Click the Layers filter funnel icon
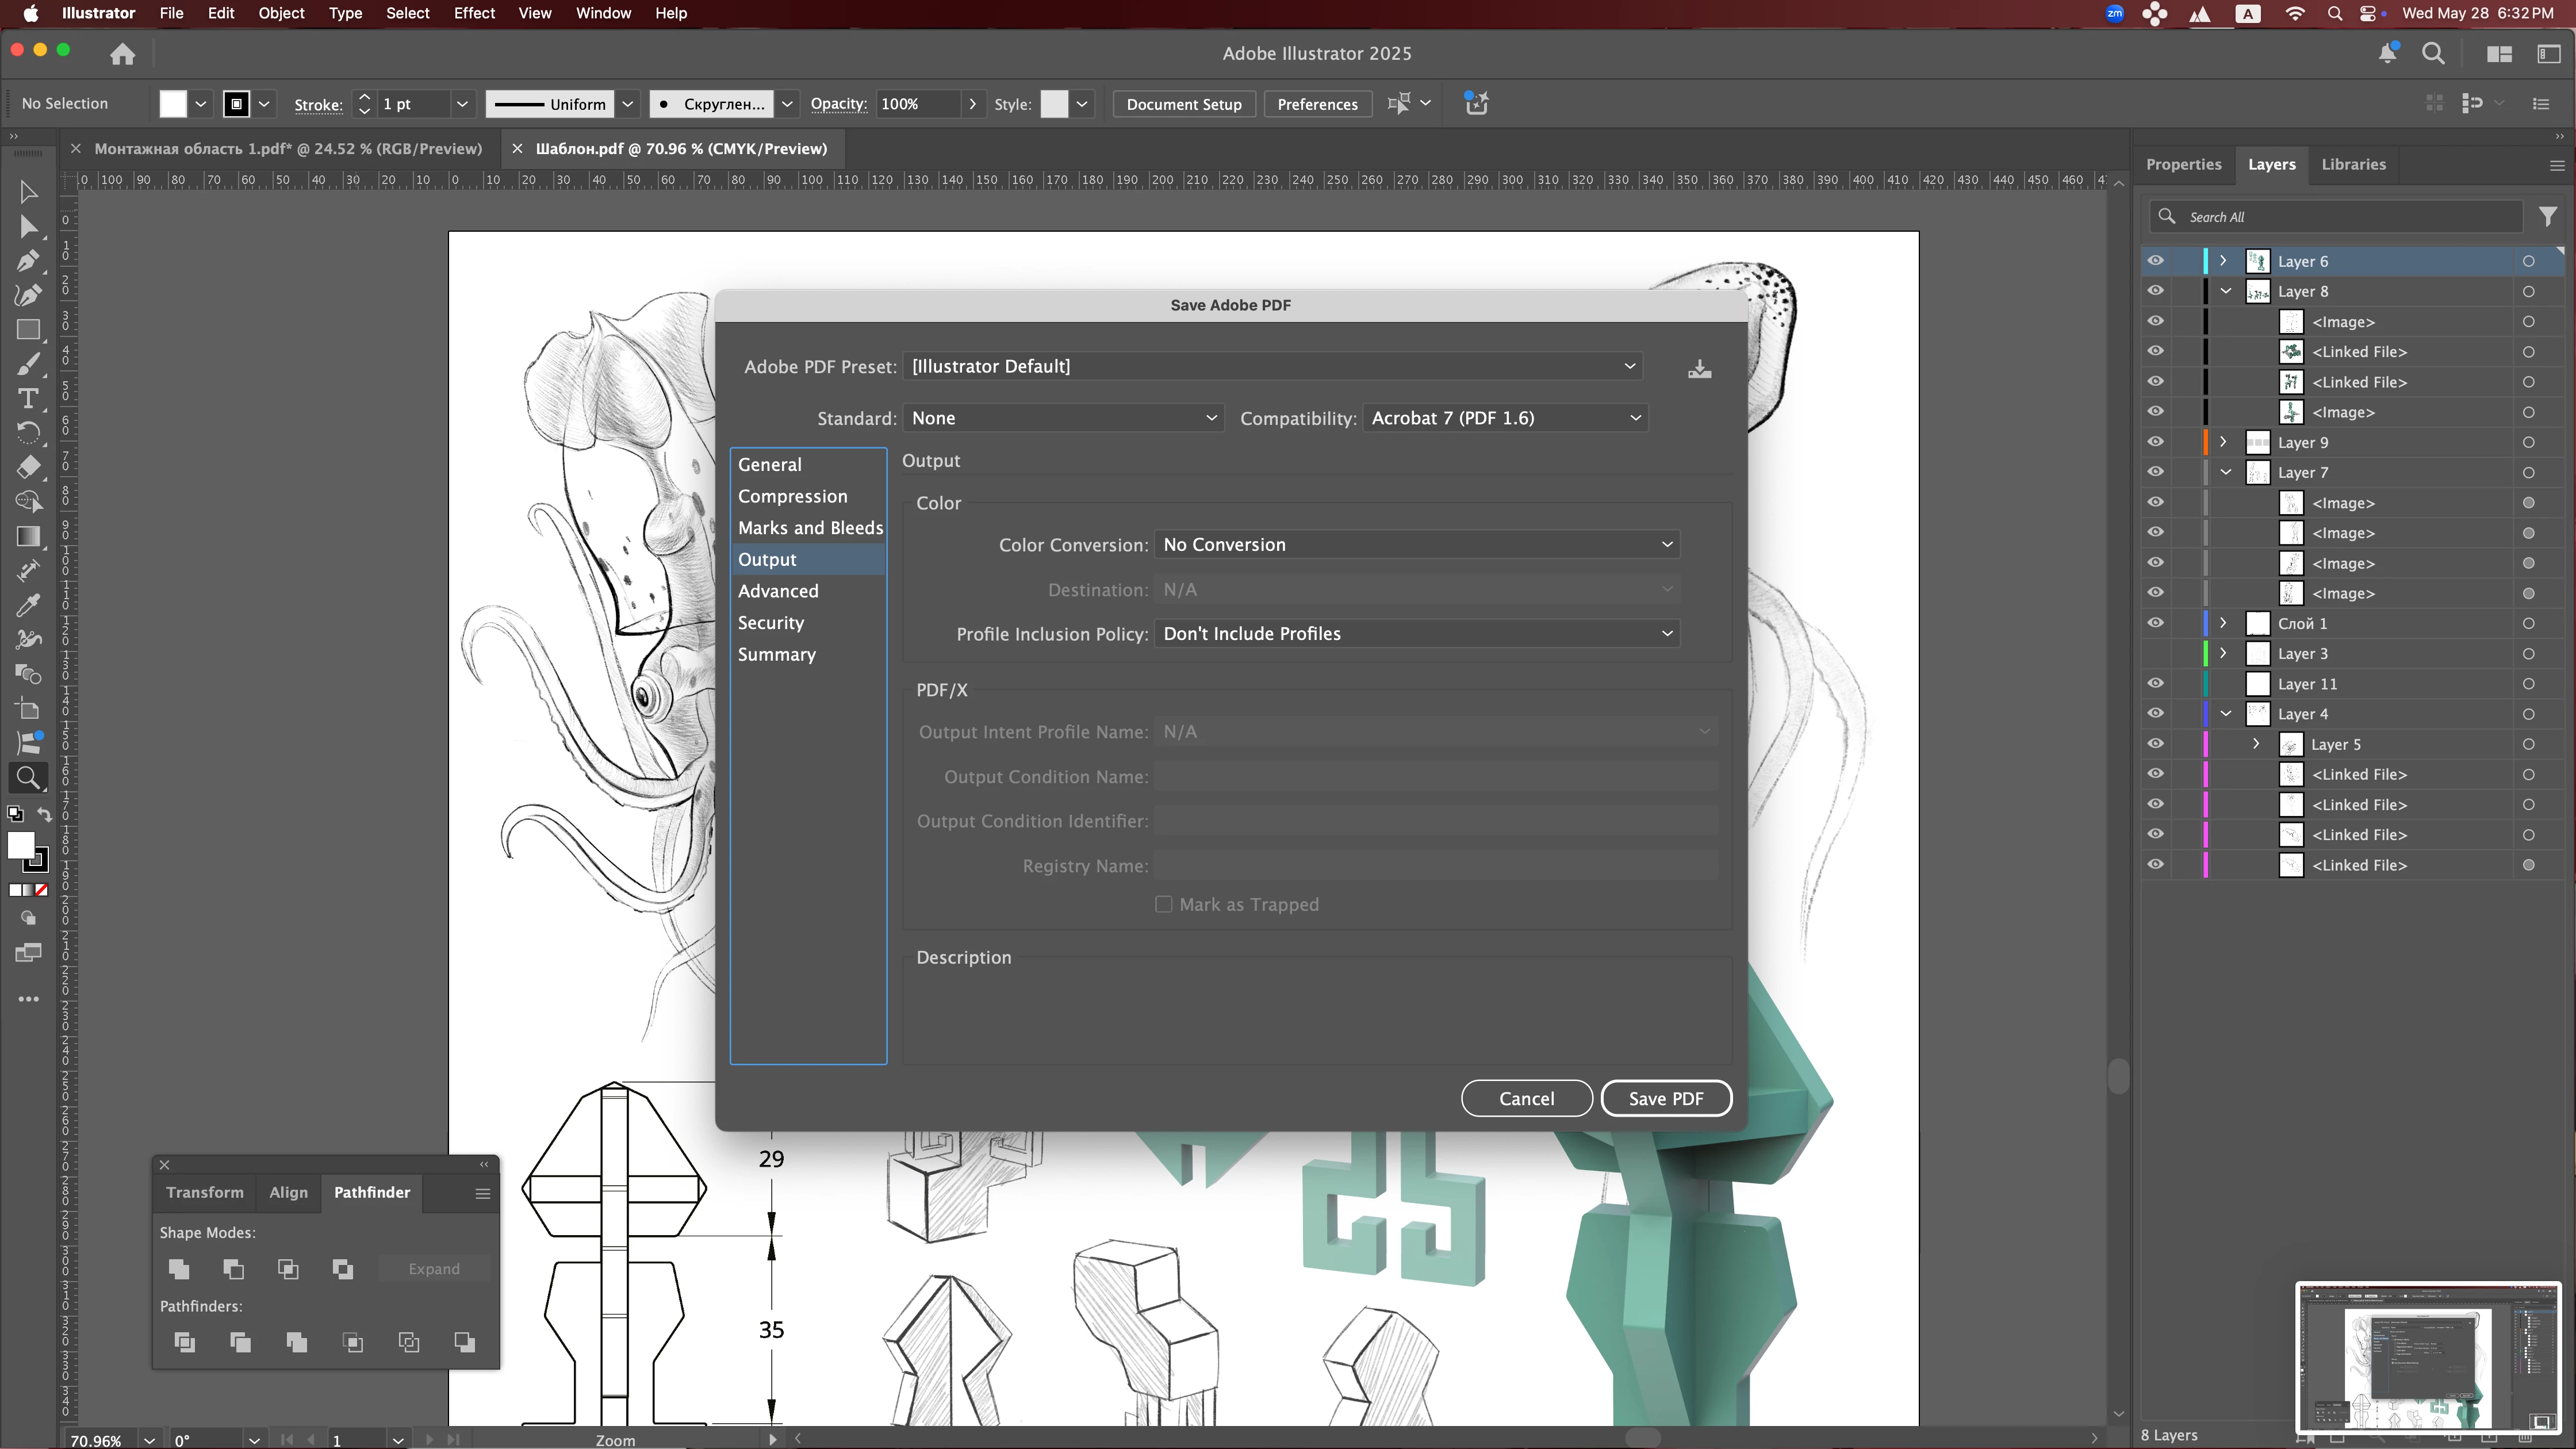This screenshot has width=2576, height=1449. (x=2547, y=216)
